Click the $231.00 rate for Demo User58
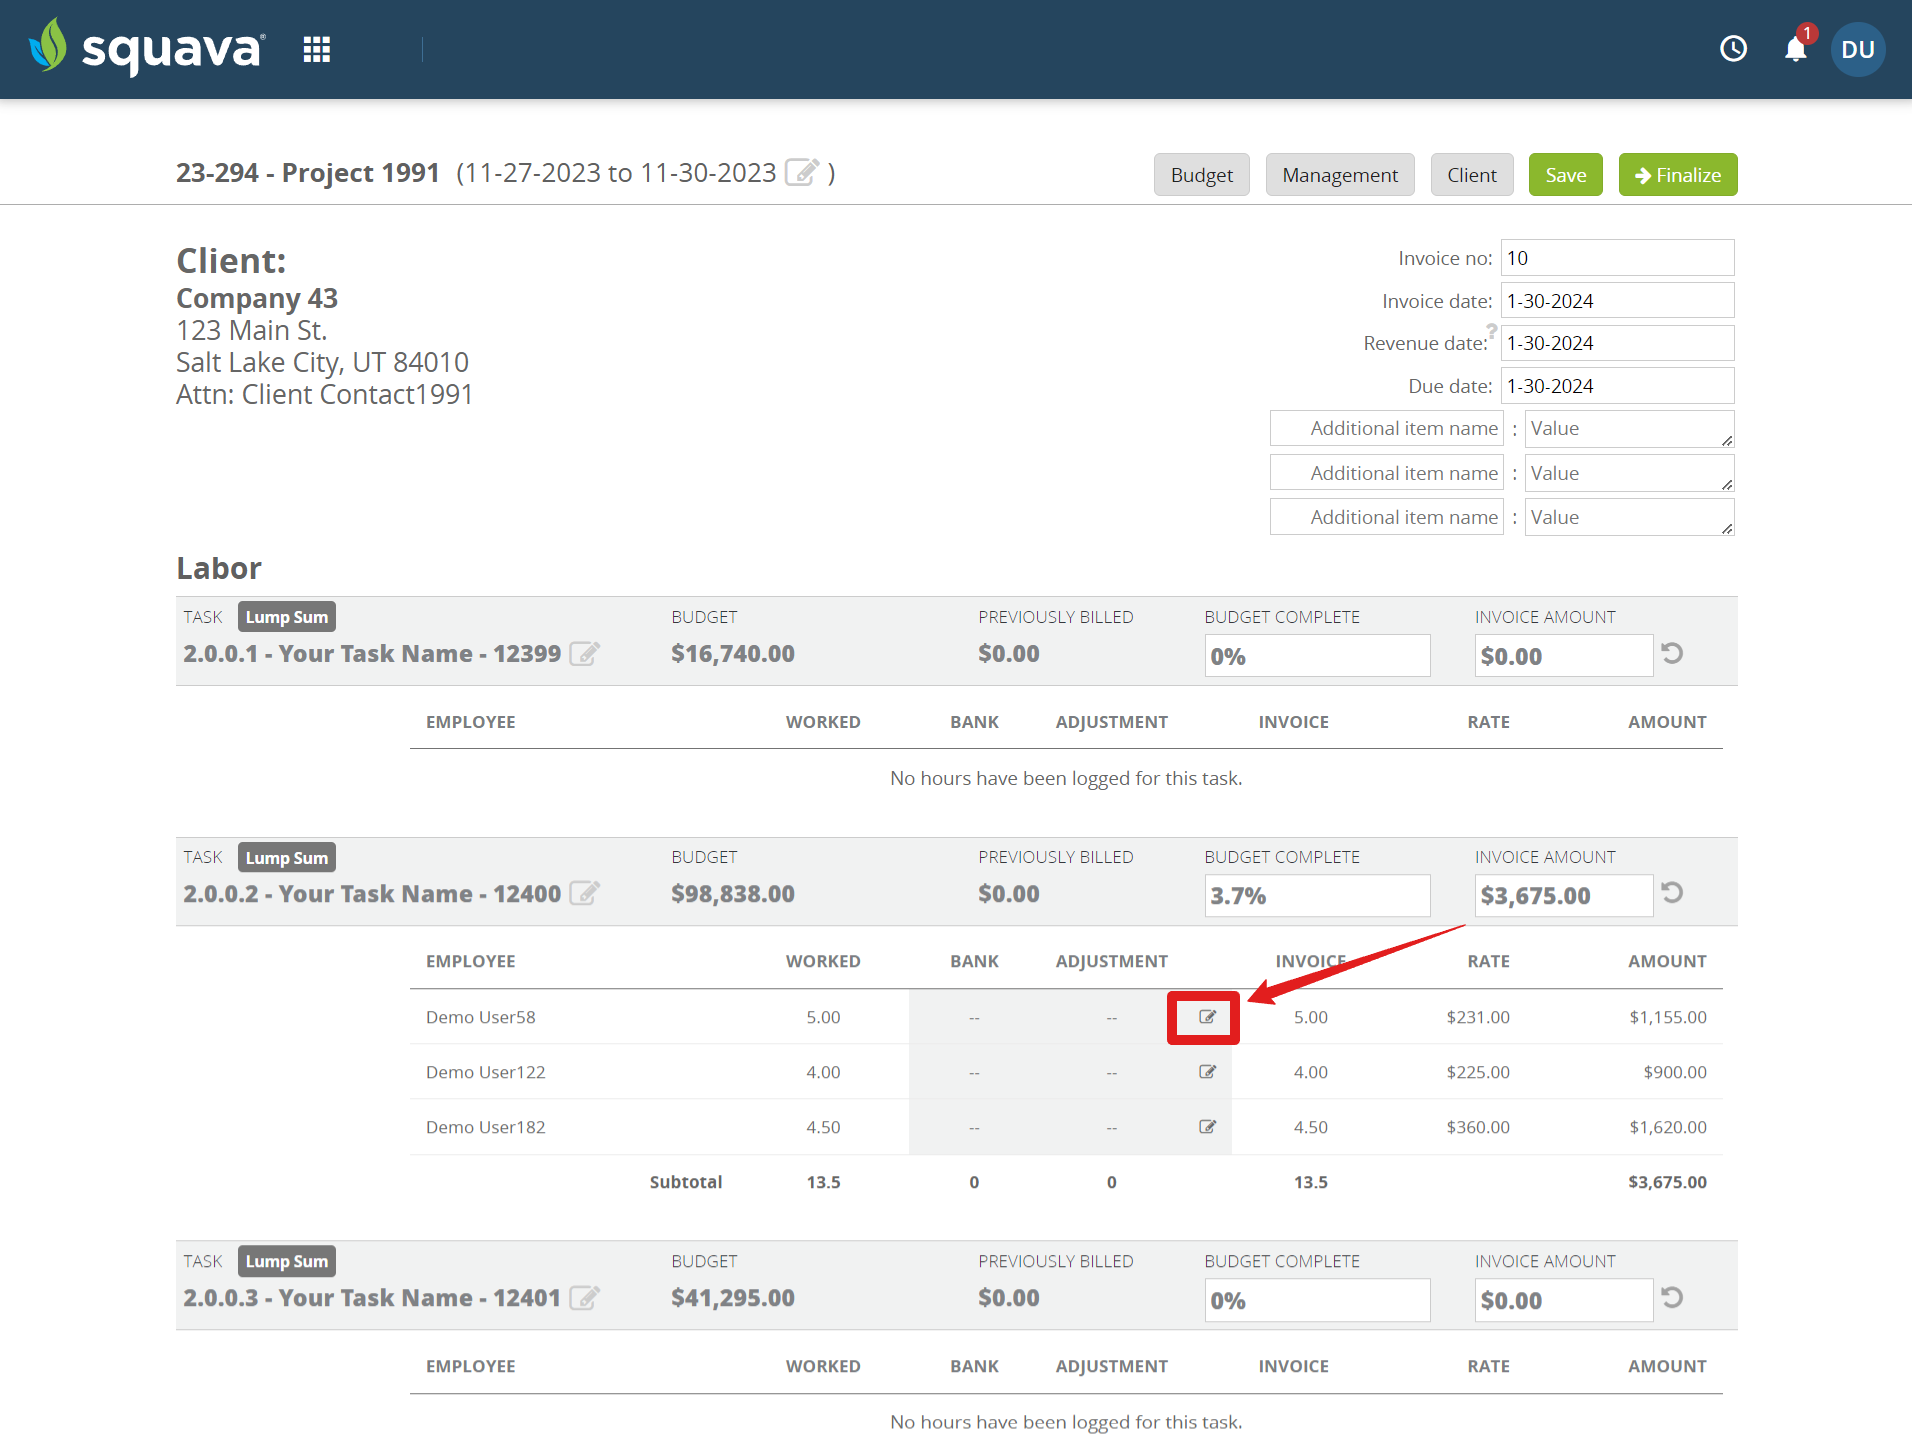The width and height of the screenshot is (1912, 1454). (x=1478, y=1017)
